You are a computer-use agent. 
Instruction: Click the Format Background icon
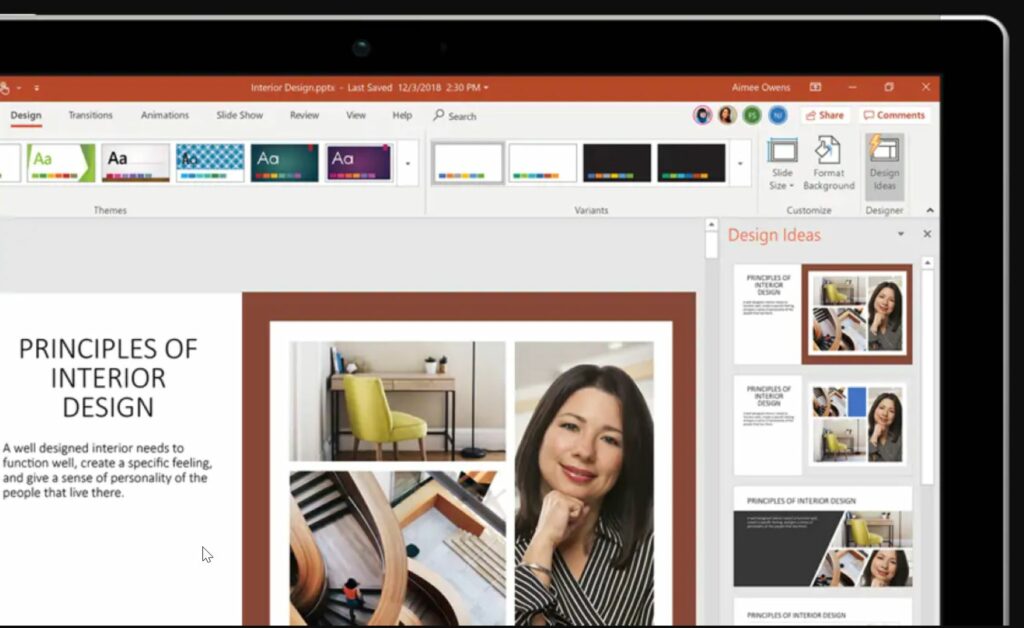click(x=829, y=164)
